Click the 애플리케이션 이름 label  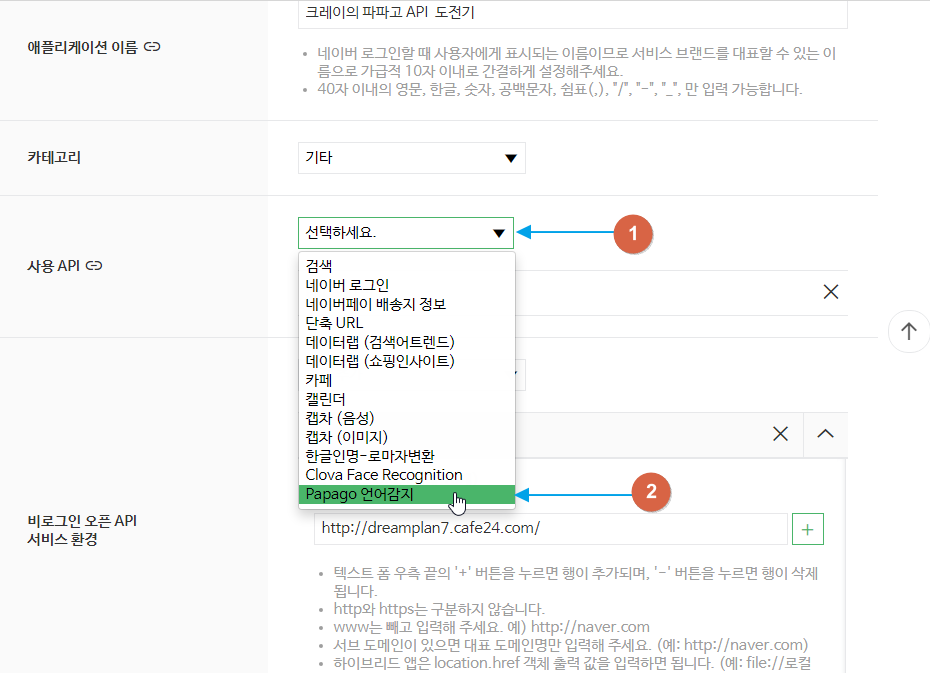82,47
